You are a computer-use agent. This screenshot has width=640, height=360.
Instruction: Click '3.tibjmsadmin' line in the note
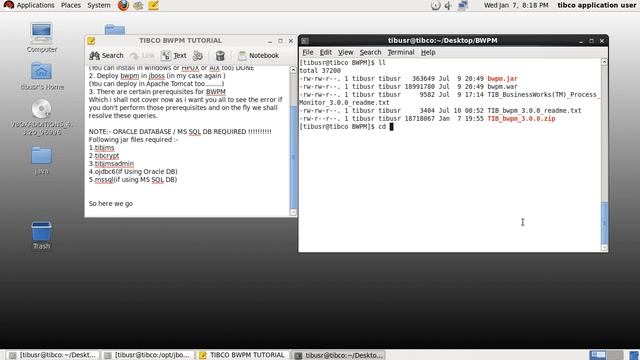point(111,164)
